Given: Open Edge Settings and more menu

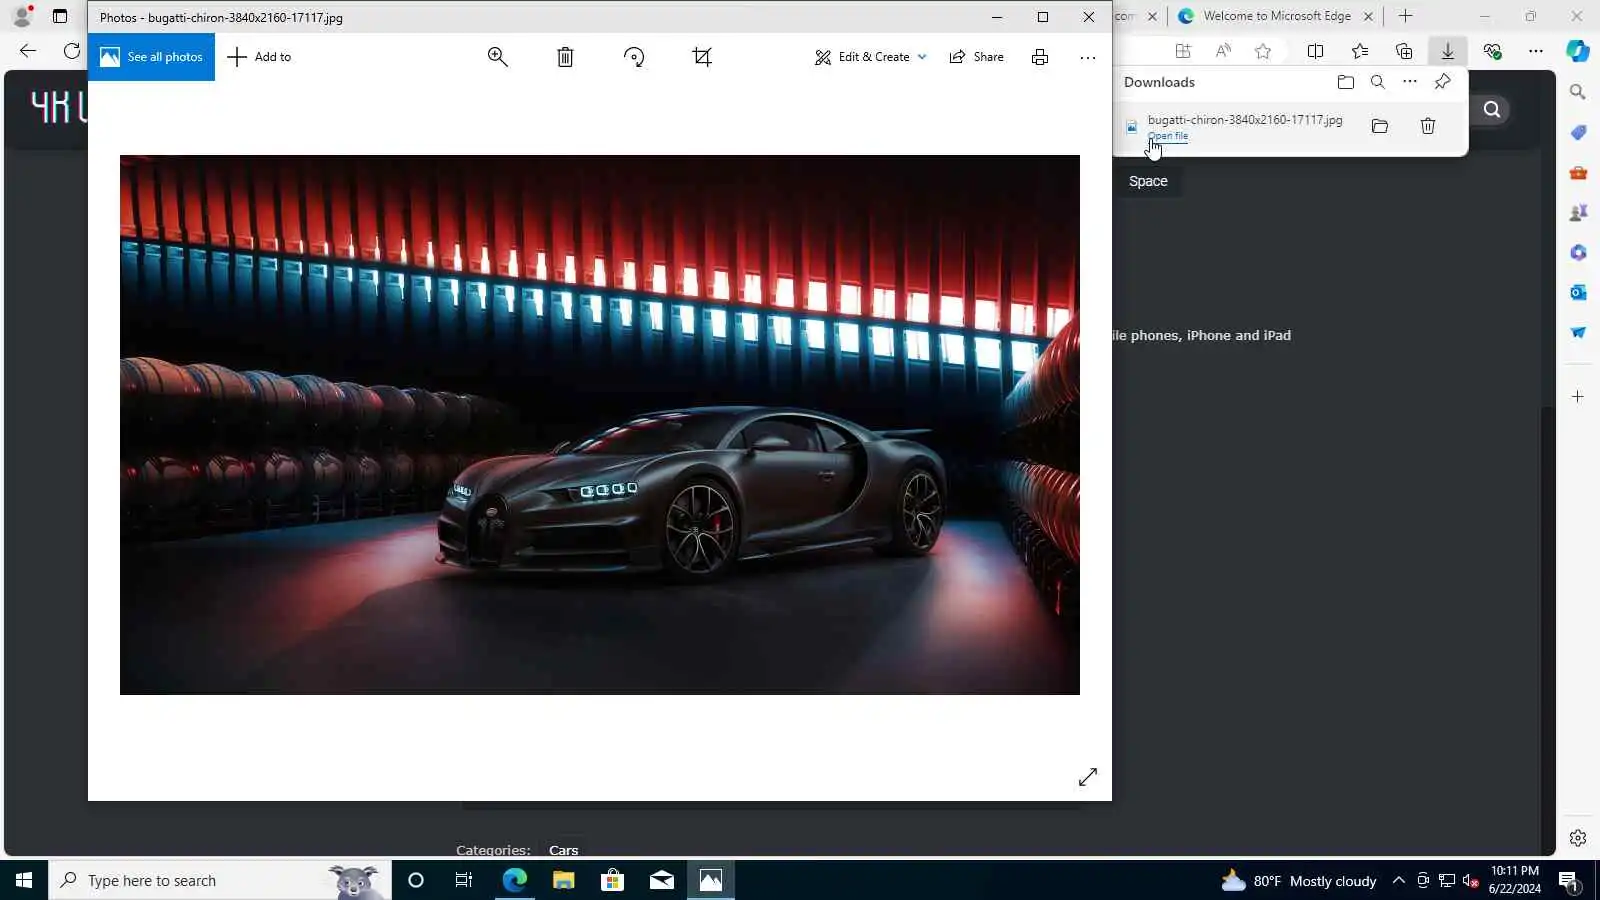Looking at the screenshot, I should coord(1536,51).
